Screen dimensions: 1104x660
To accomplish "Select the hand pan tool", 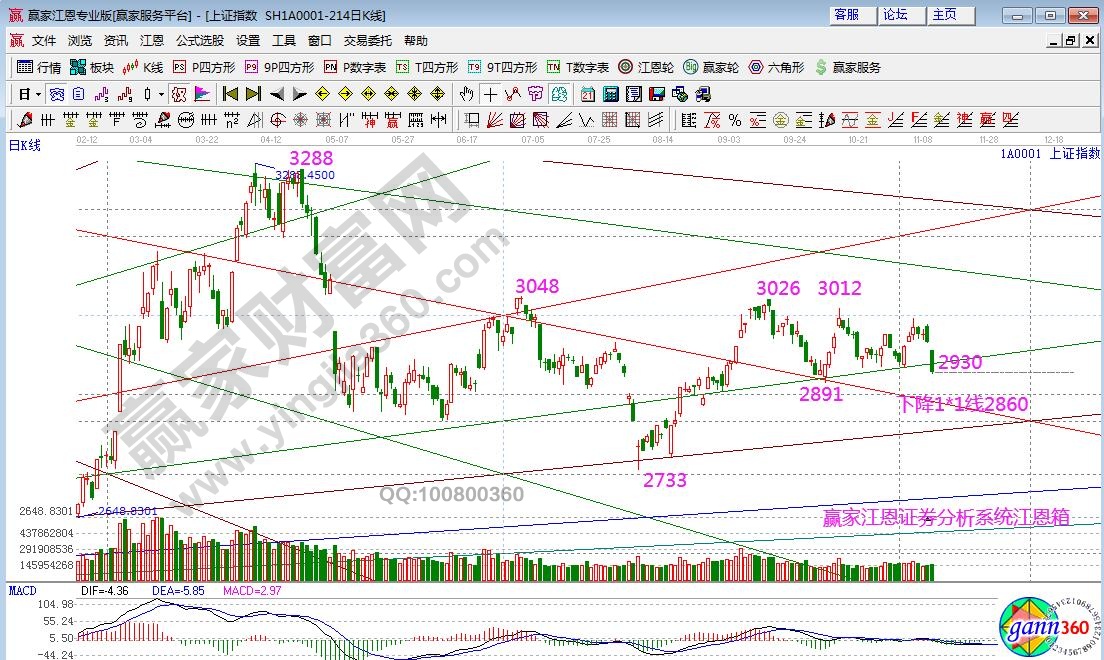I will 466,94.
